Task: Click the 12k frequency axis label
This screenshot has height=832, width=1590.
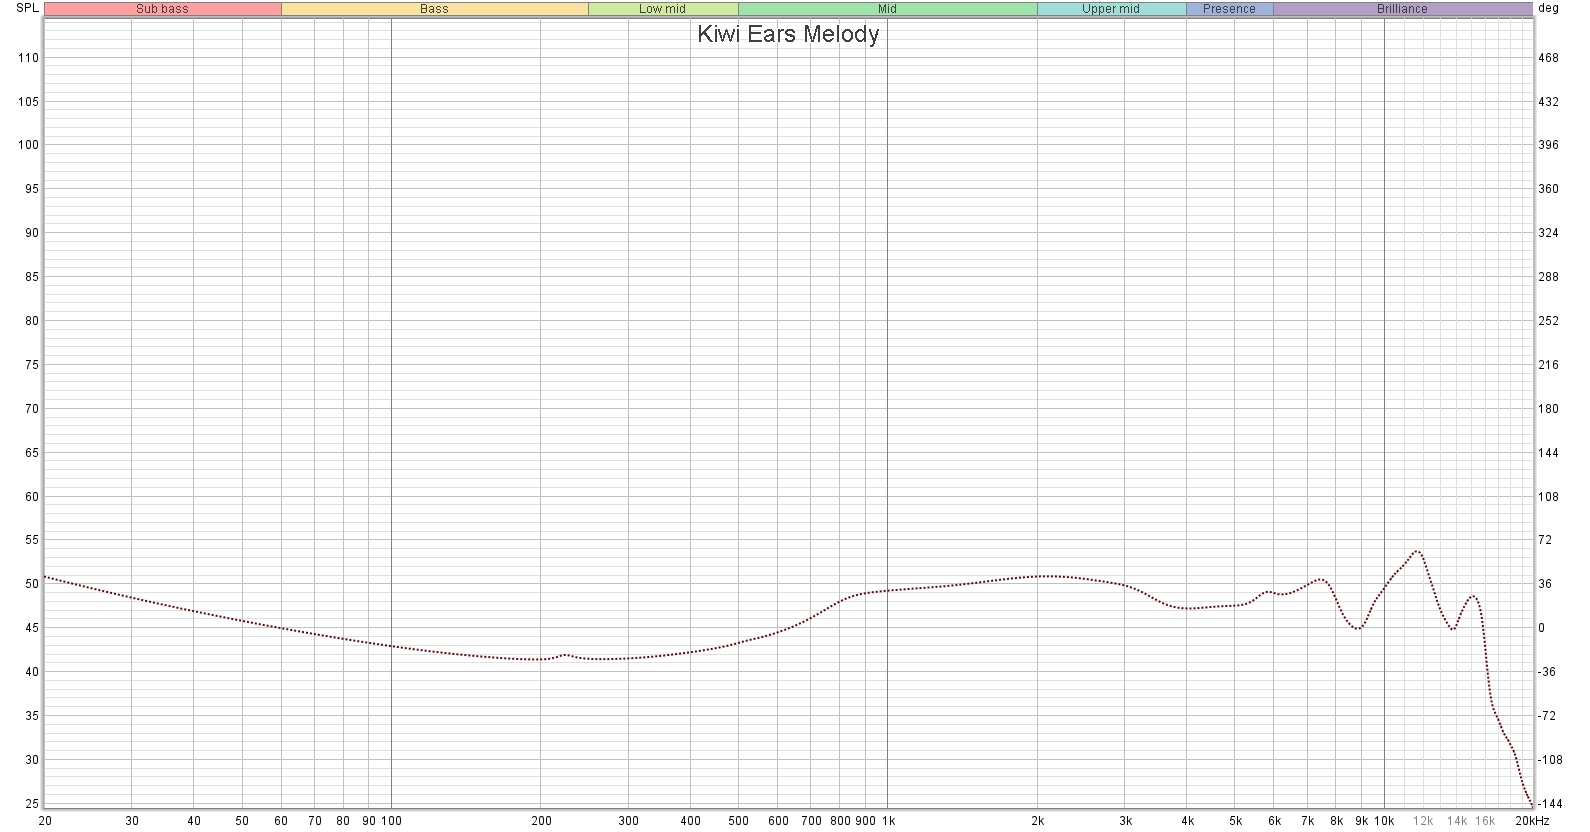Action: click(1423, 821)
